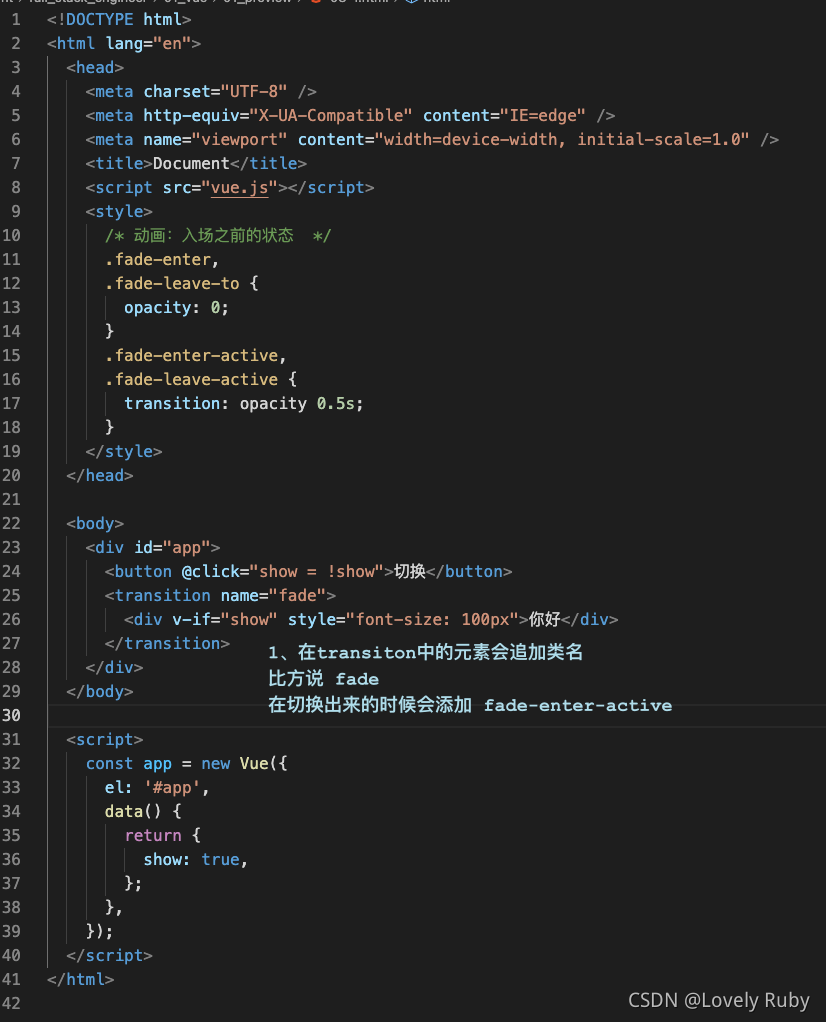
Task: Click the closing </transition> tag
Action: (x=168, y=644)
